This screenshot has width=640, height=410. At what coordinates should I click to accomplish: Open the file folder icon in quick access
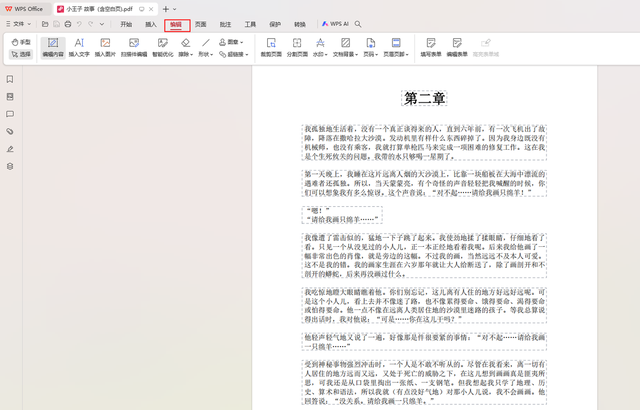point(45,24)
